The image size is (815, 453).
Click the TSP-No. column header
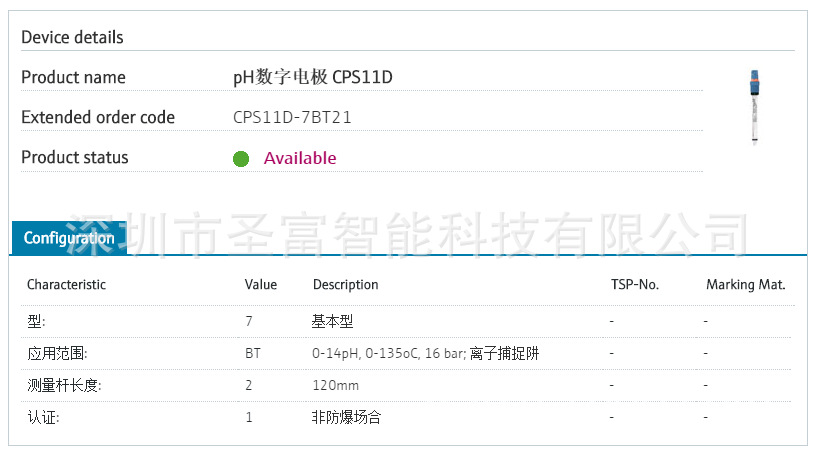tap(635, 285)
